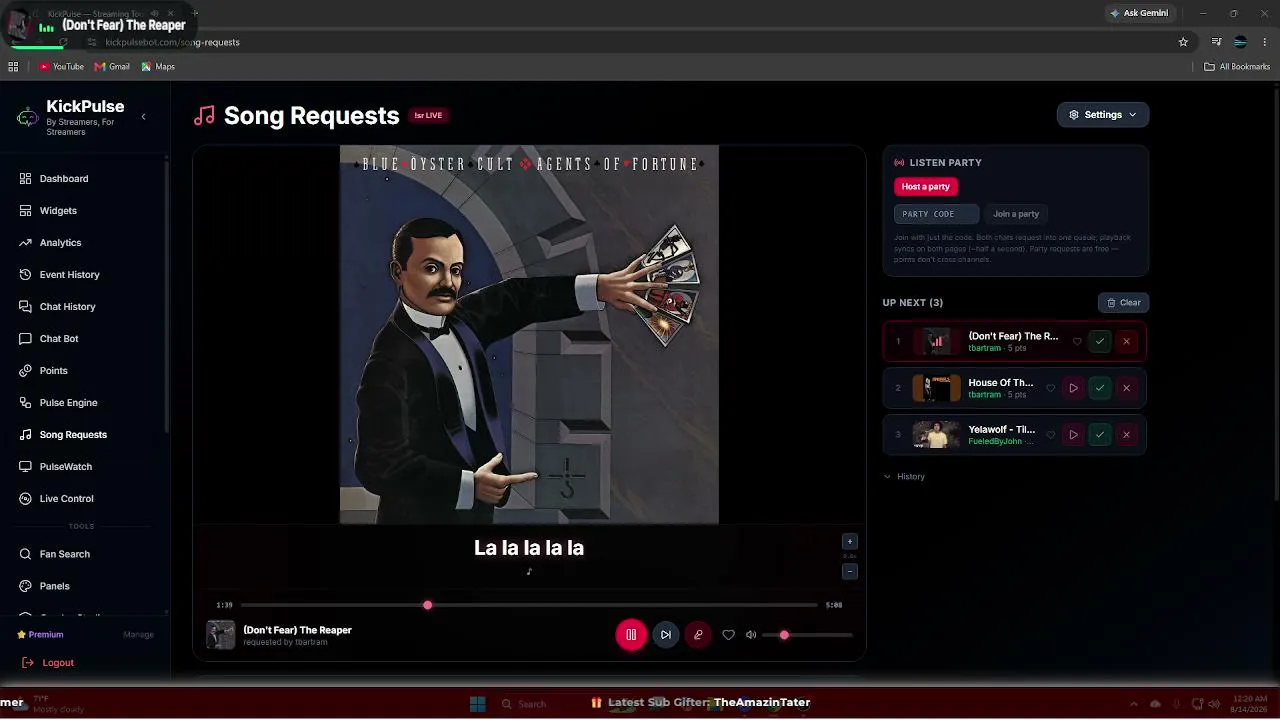Click the Yelawolf video thumbnail

pyautogui.click(x=936, y=435)
